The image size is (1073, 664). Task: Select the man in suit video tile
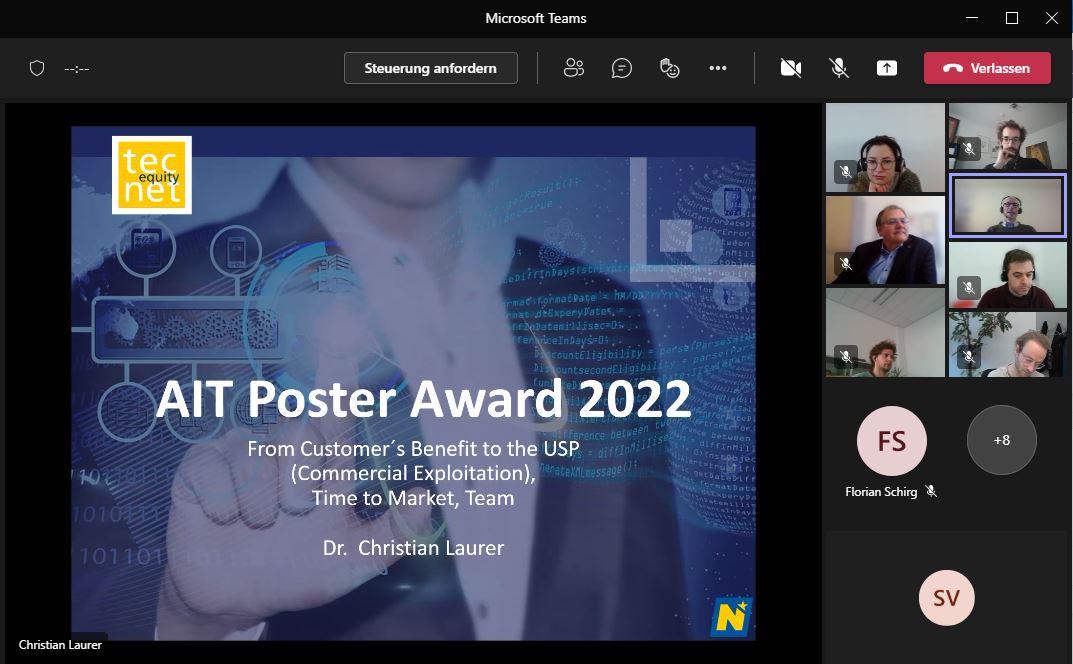click(885, 240)
